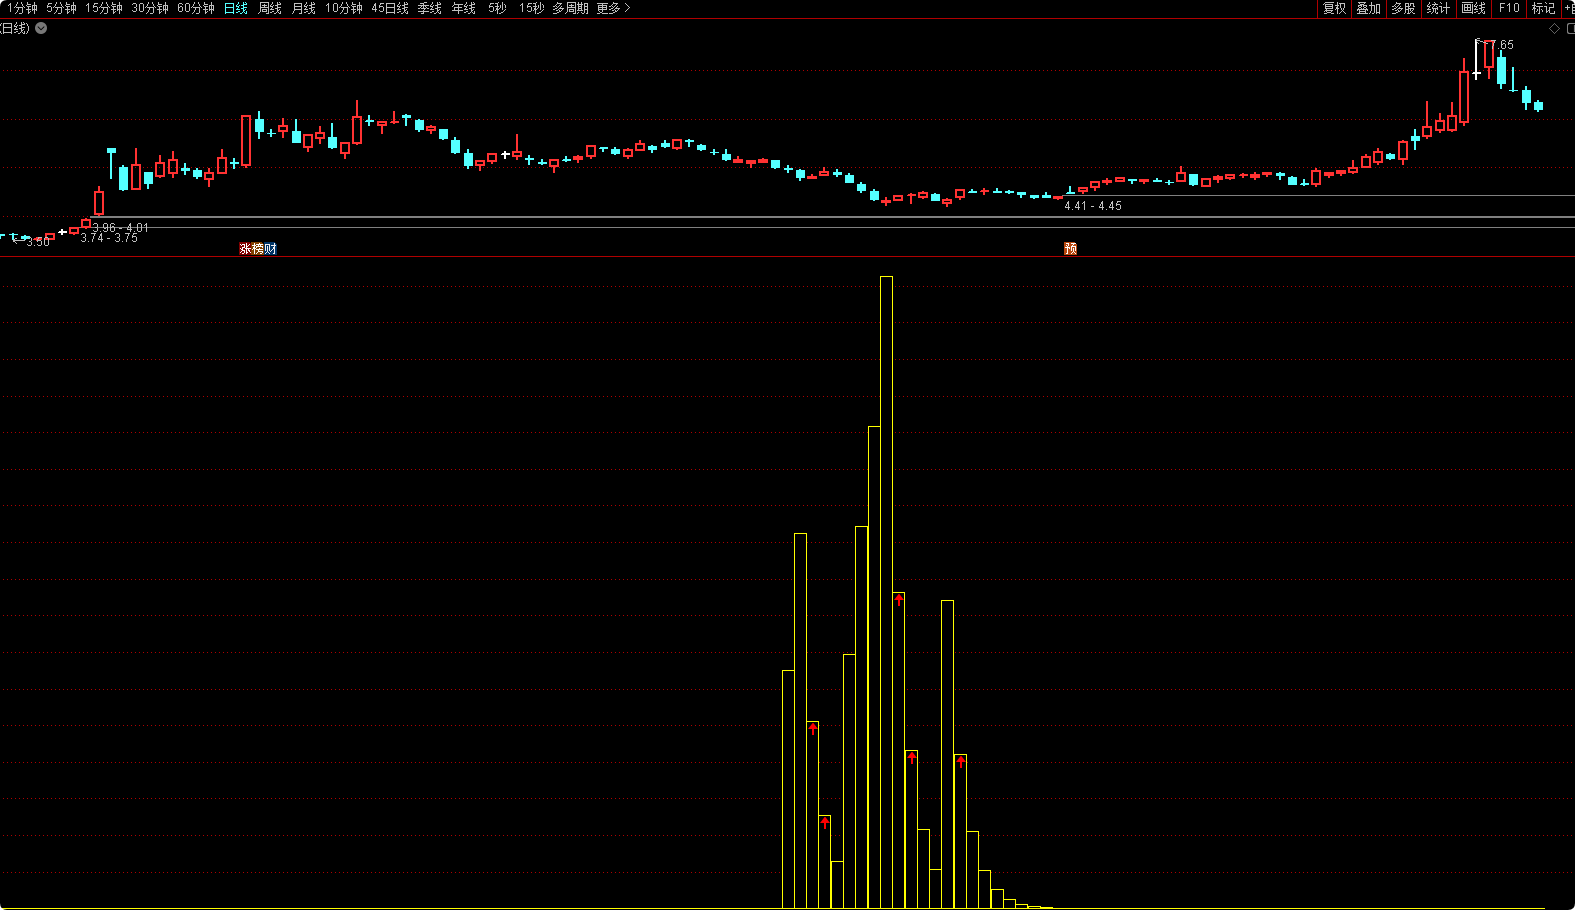
Task: Open the F10 company info
Action: coord(1508,8)
